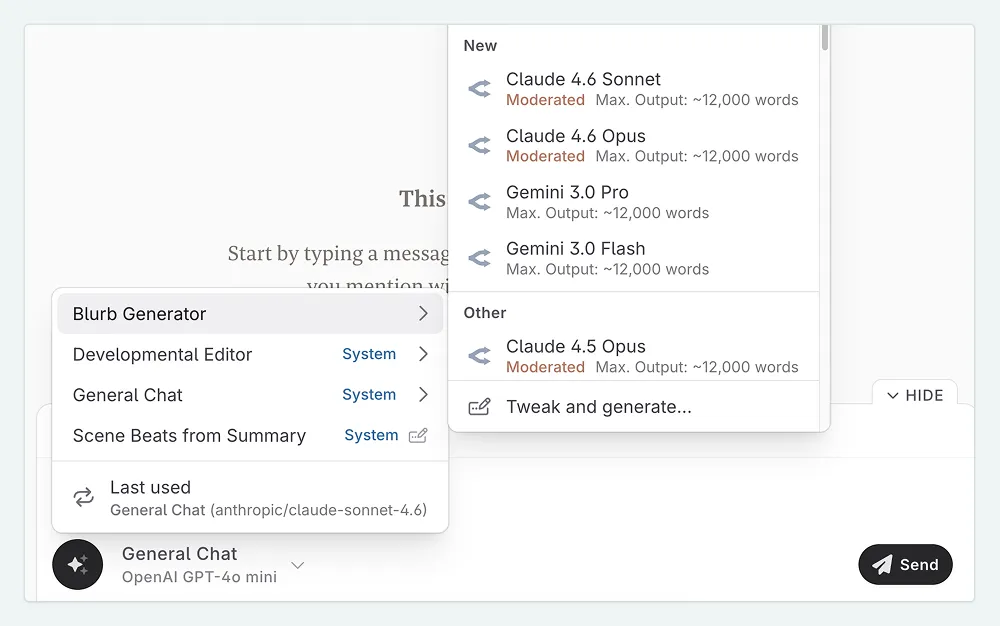Collapse the panel with the HIDE button

[x=914, y=395]
